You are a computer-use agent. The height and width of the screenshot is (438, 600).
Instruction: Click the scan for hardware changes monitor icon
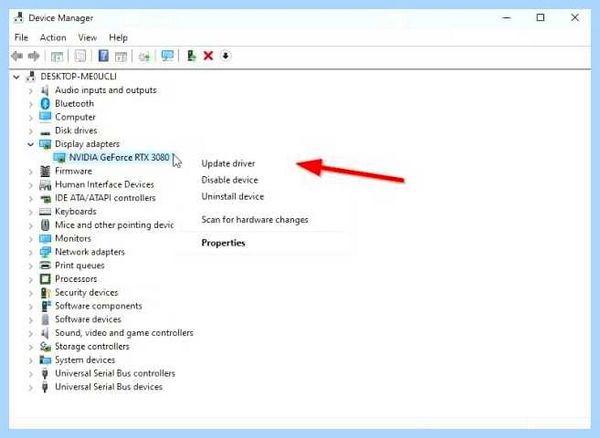[x=167, y=56]
